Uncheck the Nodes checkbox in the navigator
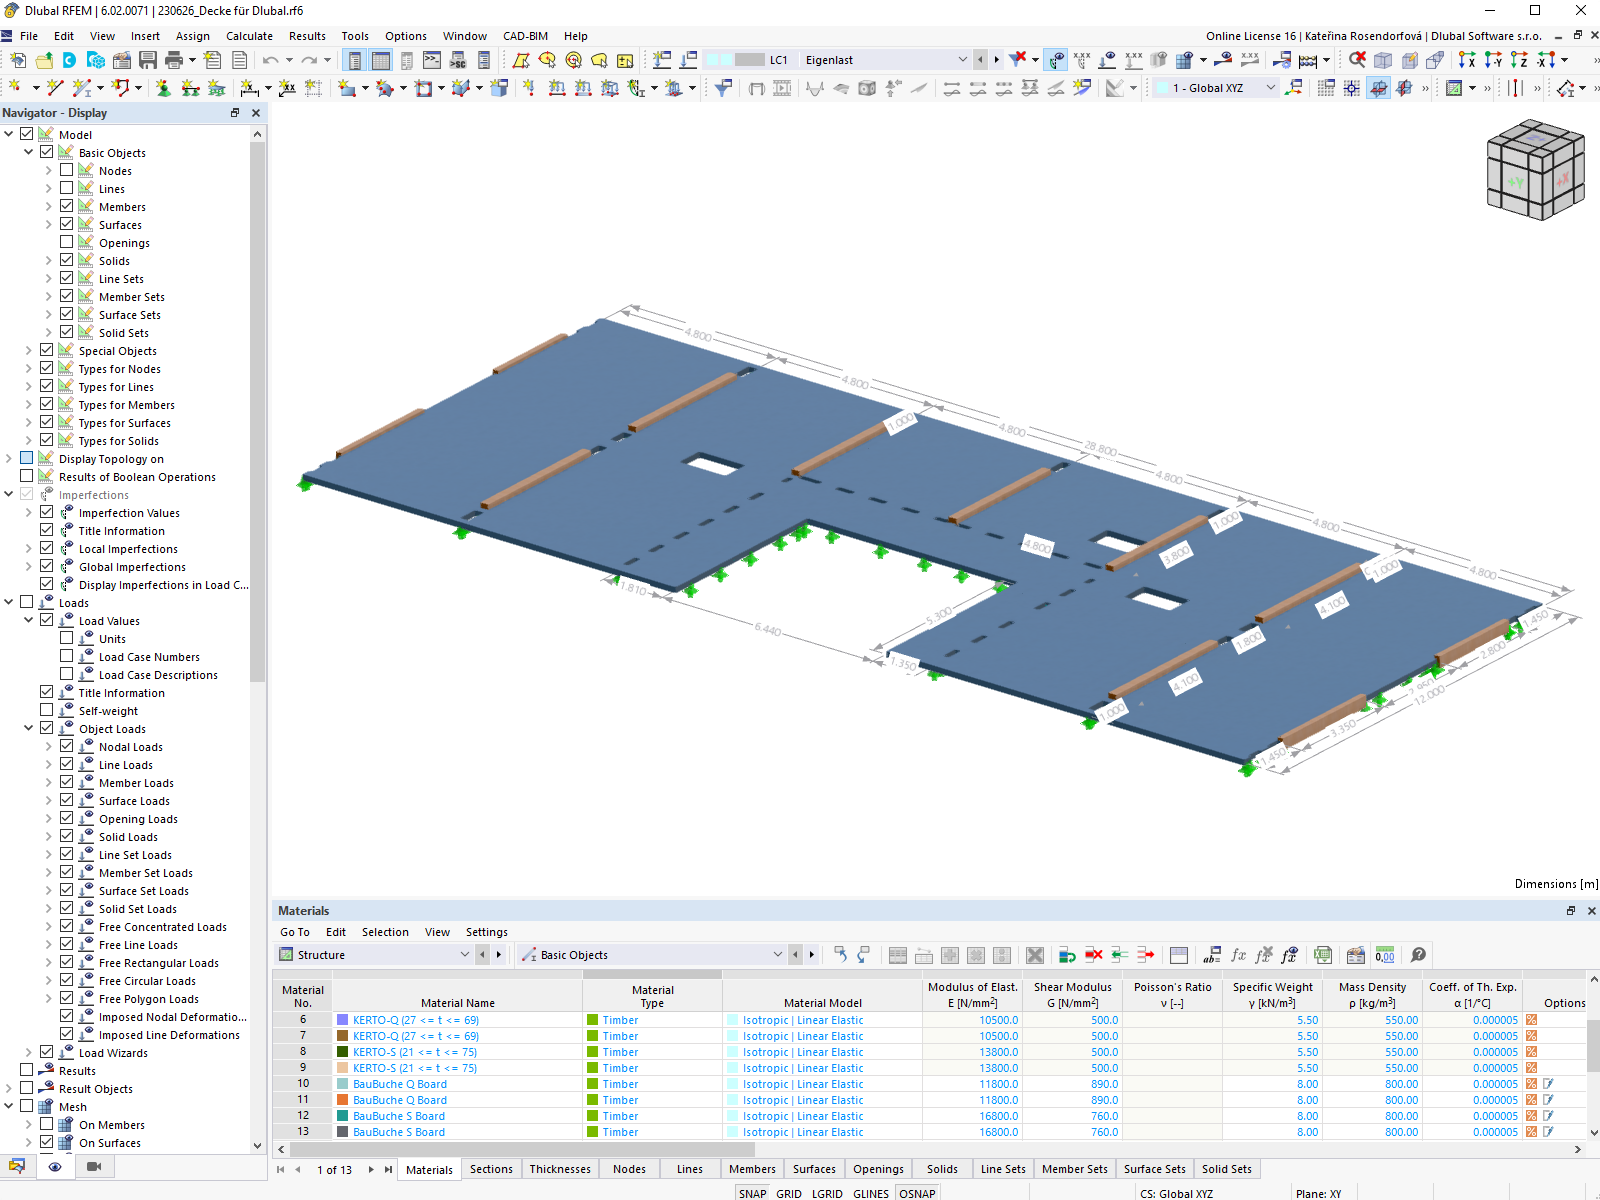The height and width of the screenshot is (1200, 1600). pos(67,170)
